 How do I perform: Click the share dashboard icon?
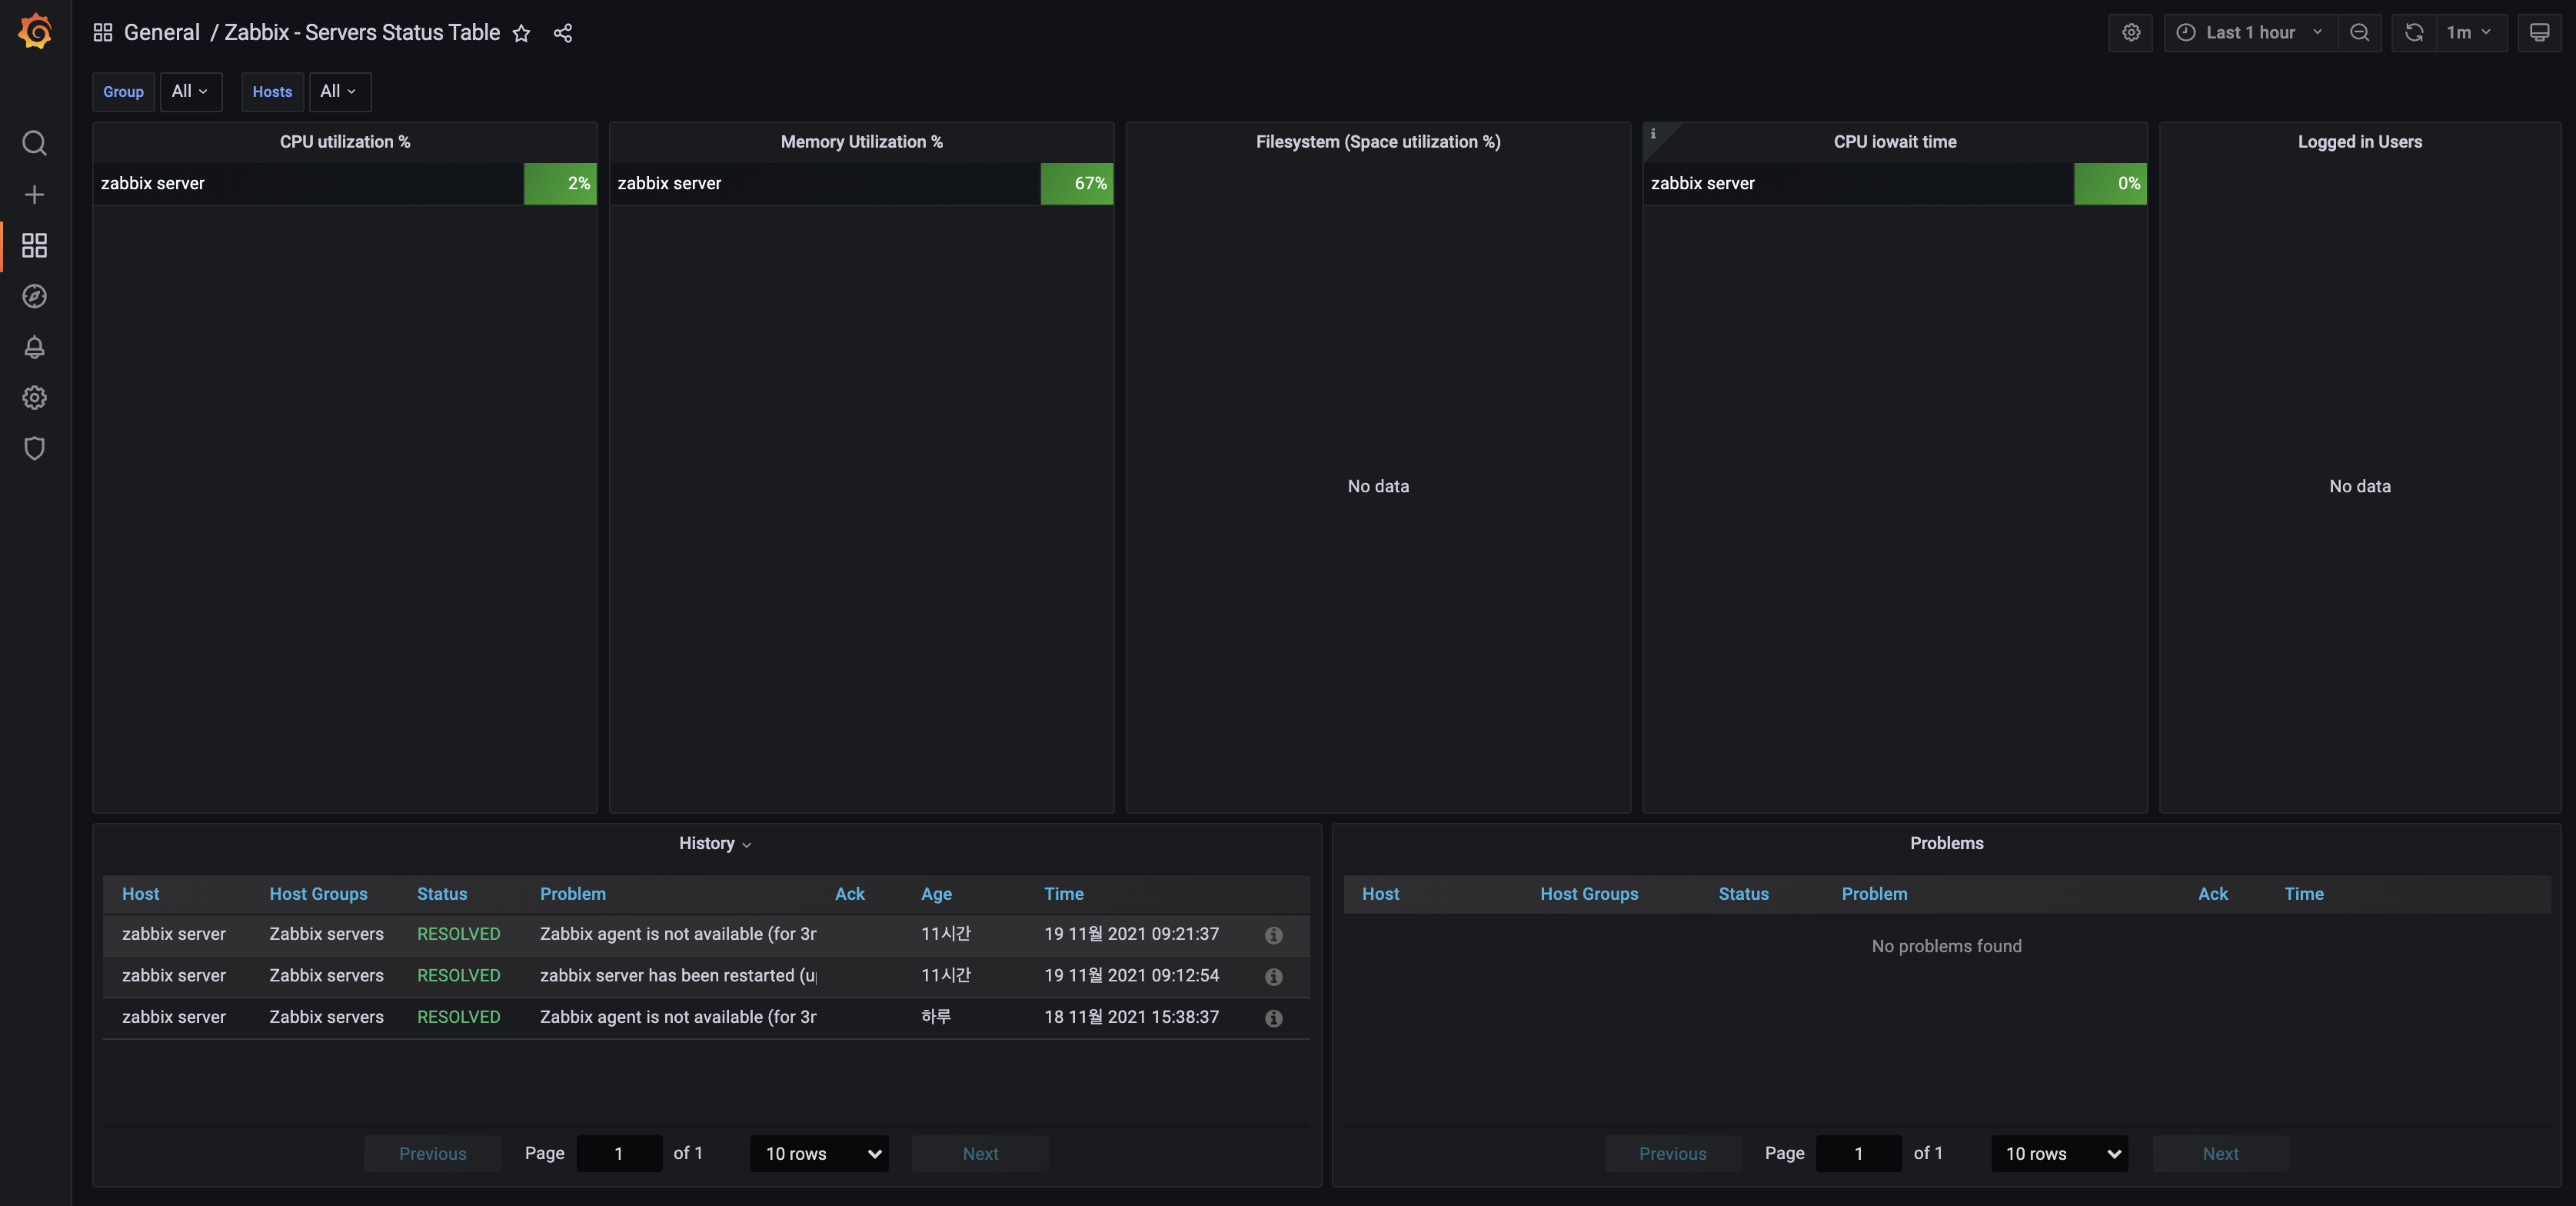[x=562, y=33]
